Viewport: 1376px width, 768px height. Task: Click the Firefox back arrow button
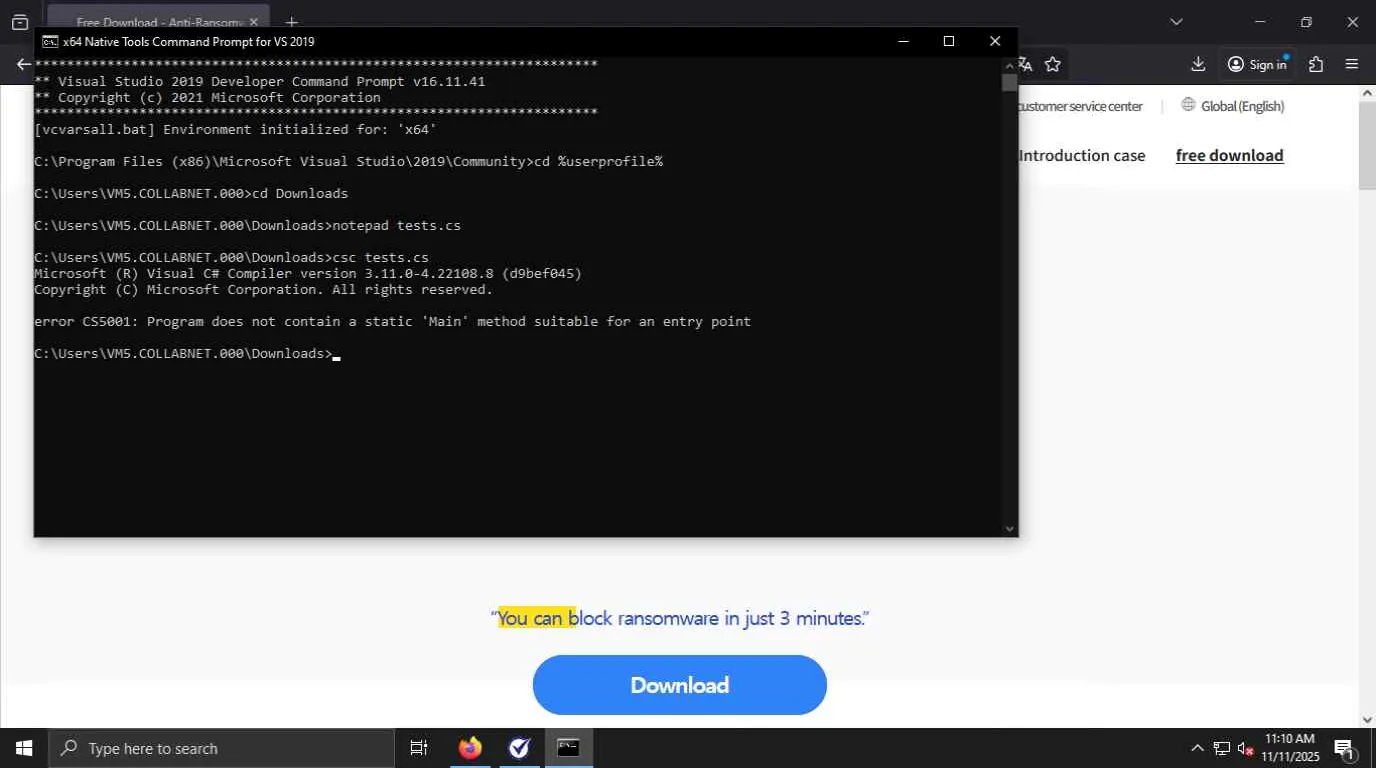[24, 64]
